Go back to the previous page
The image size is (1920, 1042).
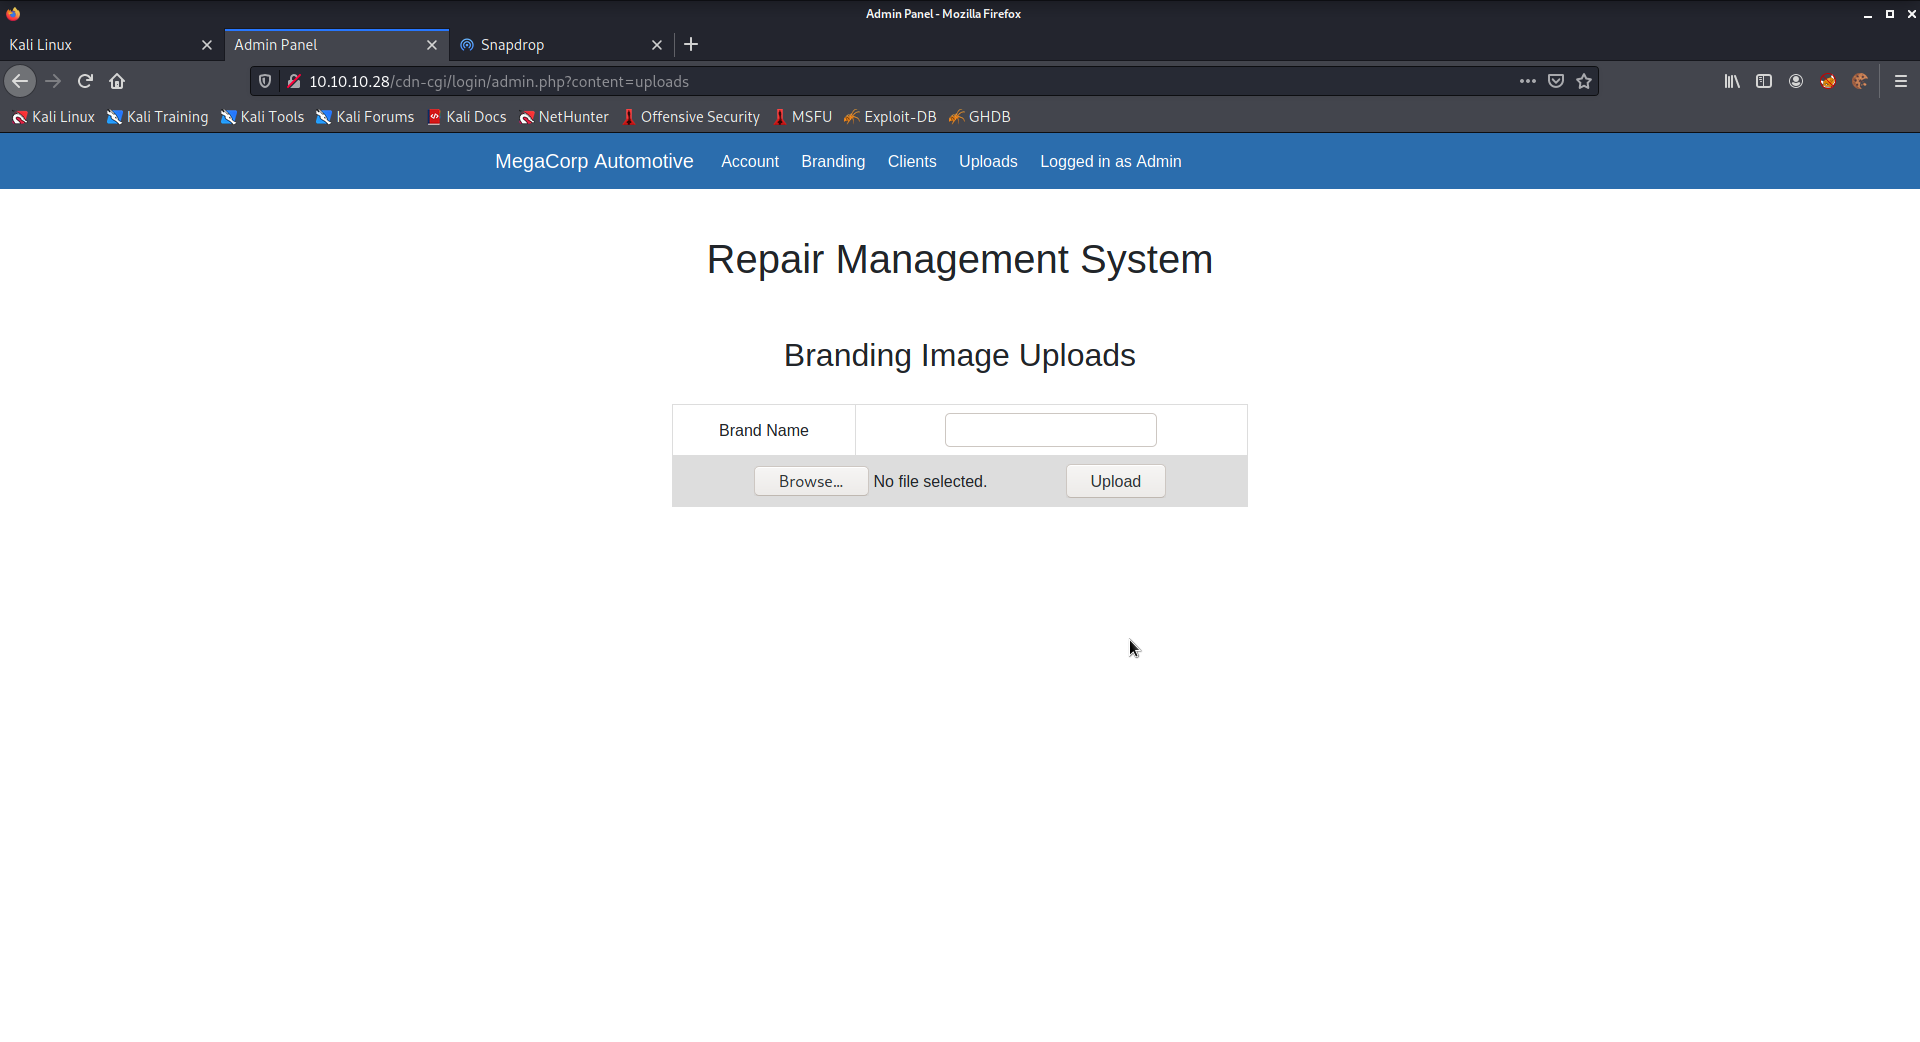point(20,81)
